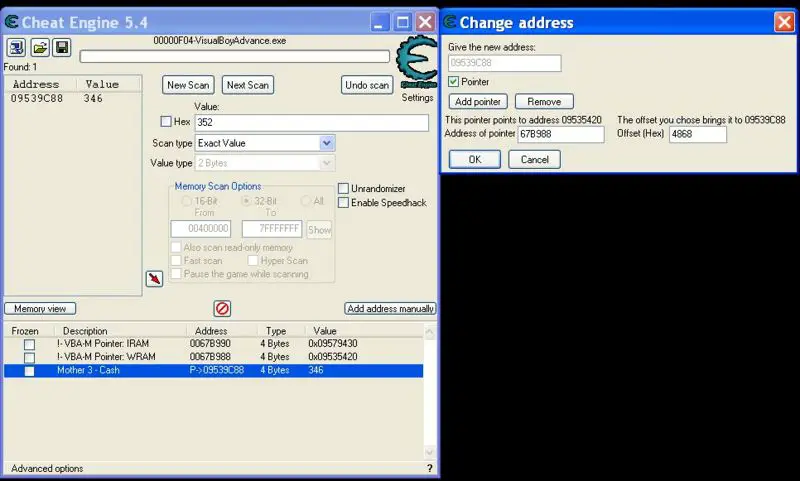Freeze the VBA-M Pointer: WRAM entry

30,358
